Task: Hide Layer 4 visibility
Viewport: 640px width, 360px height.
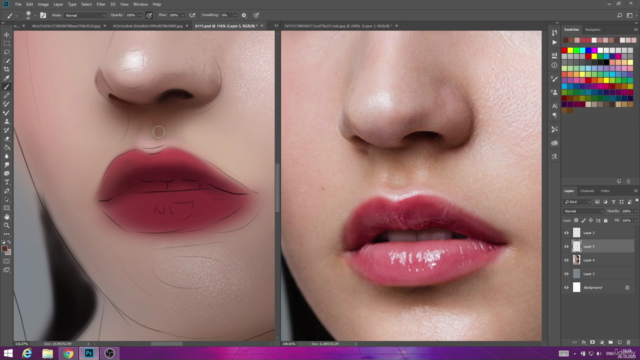Action: click(x=566, y=260)
